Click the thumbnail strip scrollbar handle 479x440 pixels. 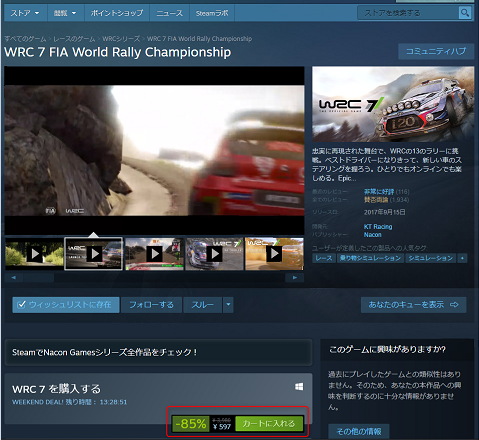coord(39,277)
